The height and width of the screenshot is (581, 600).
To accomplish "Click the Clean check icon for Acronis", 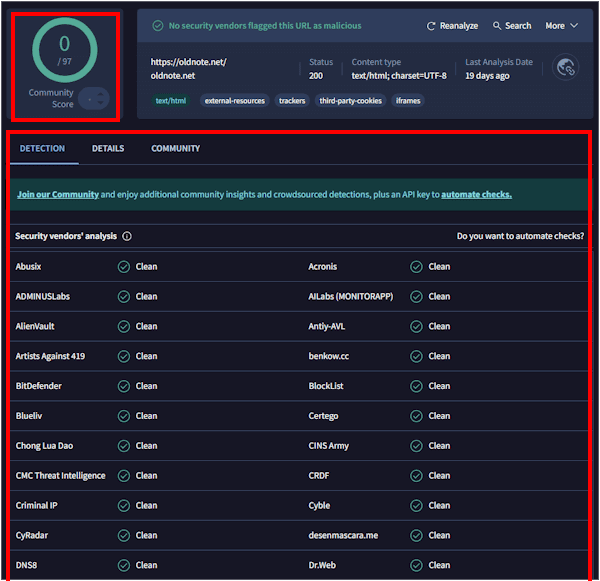I will [416, 267].
